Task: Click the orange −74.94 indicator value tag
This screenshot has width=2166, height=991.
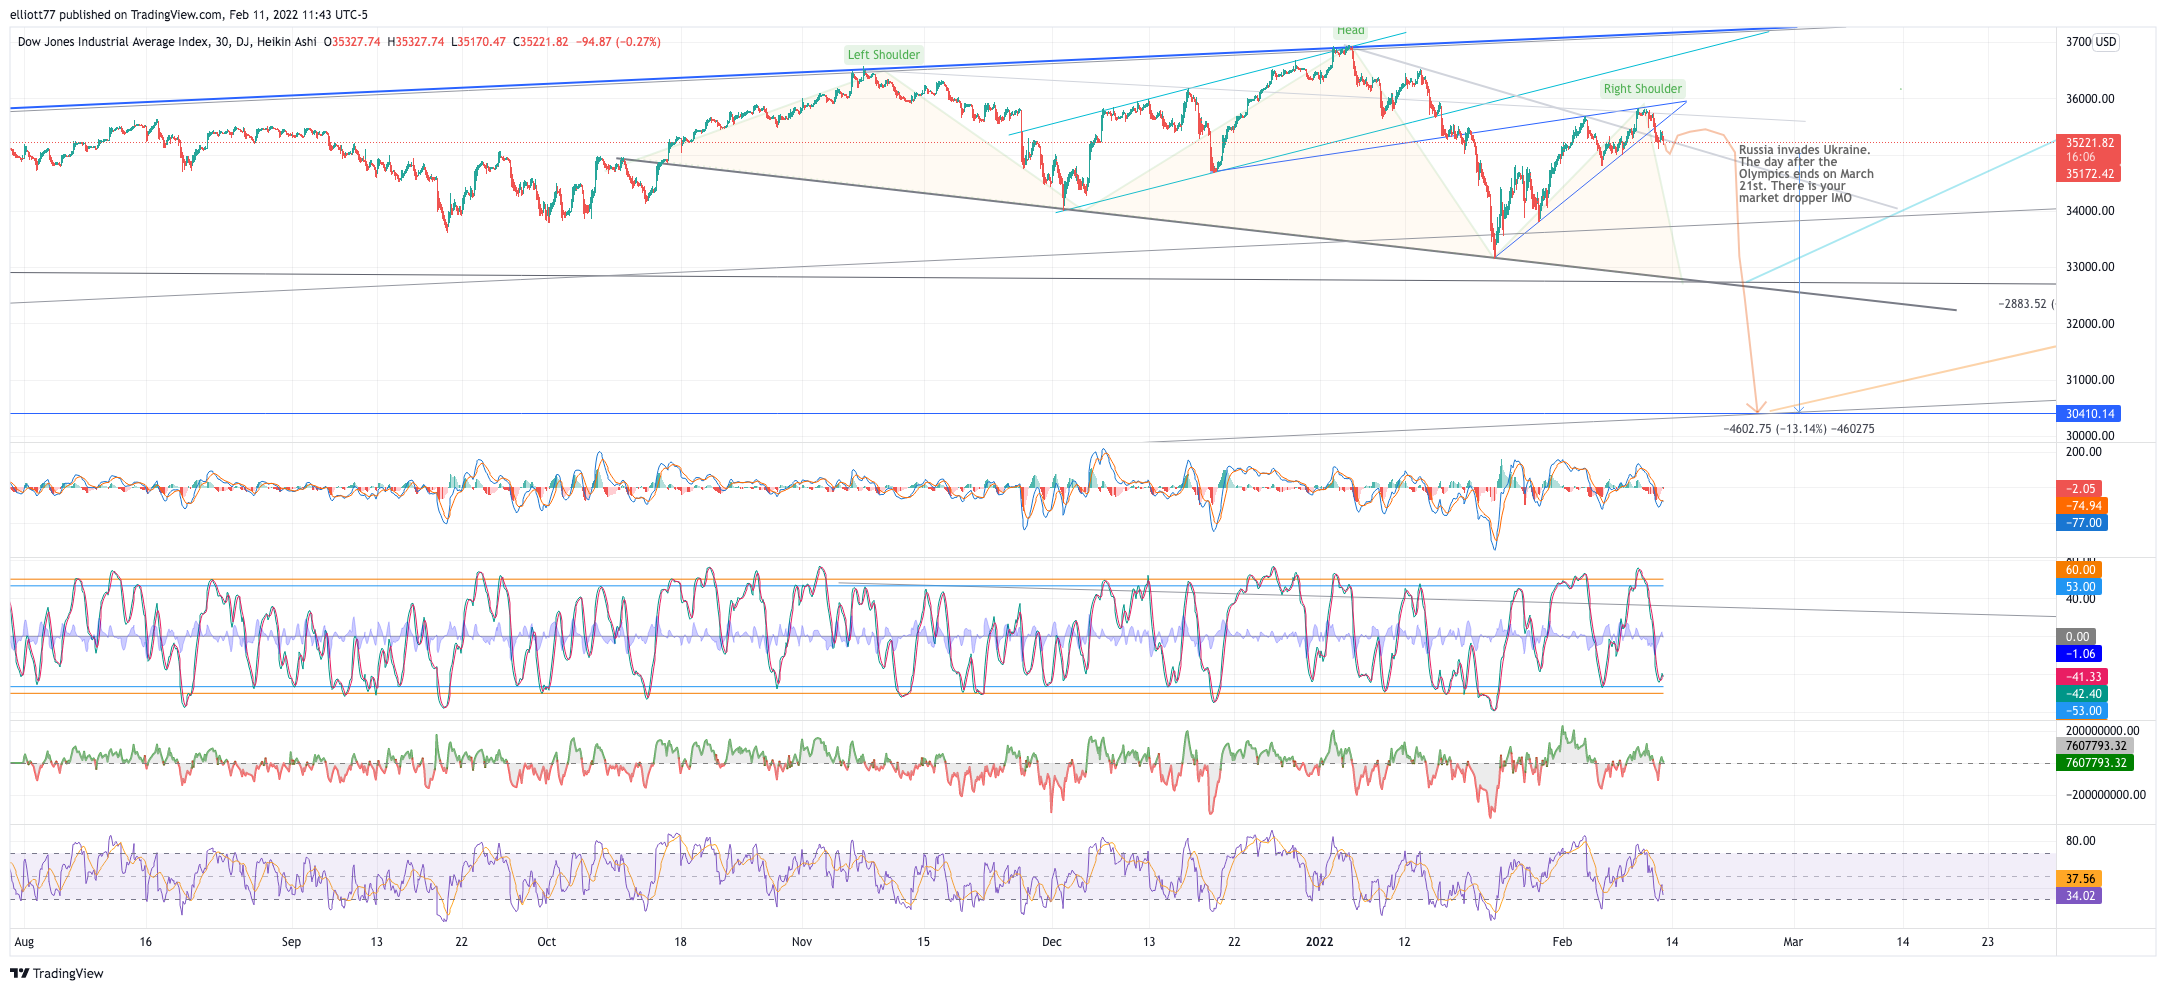Action: coord(2082,506)
